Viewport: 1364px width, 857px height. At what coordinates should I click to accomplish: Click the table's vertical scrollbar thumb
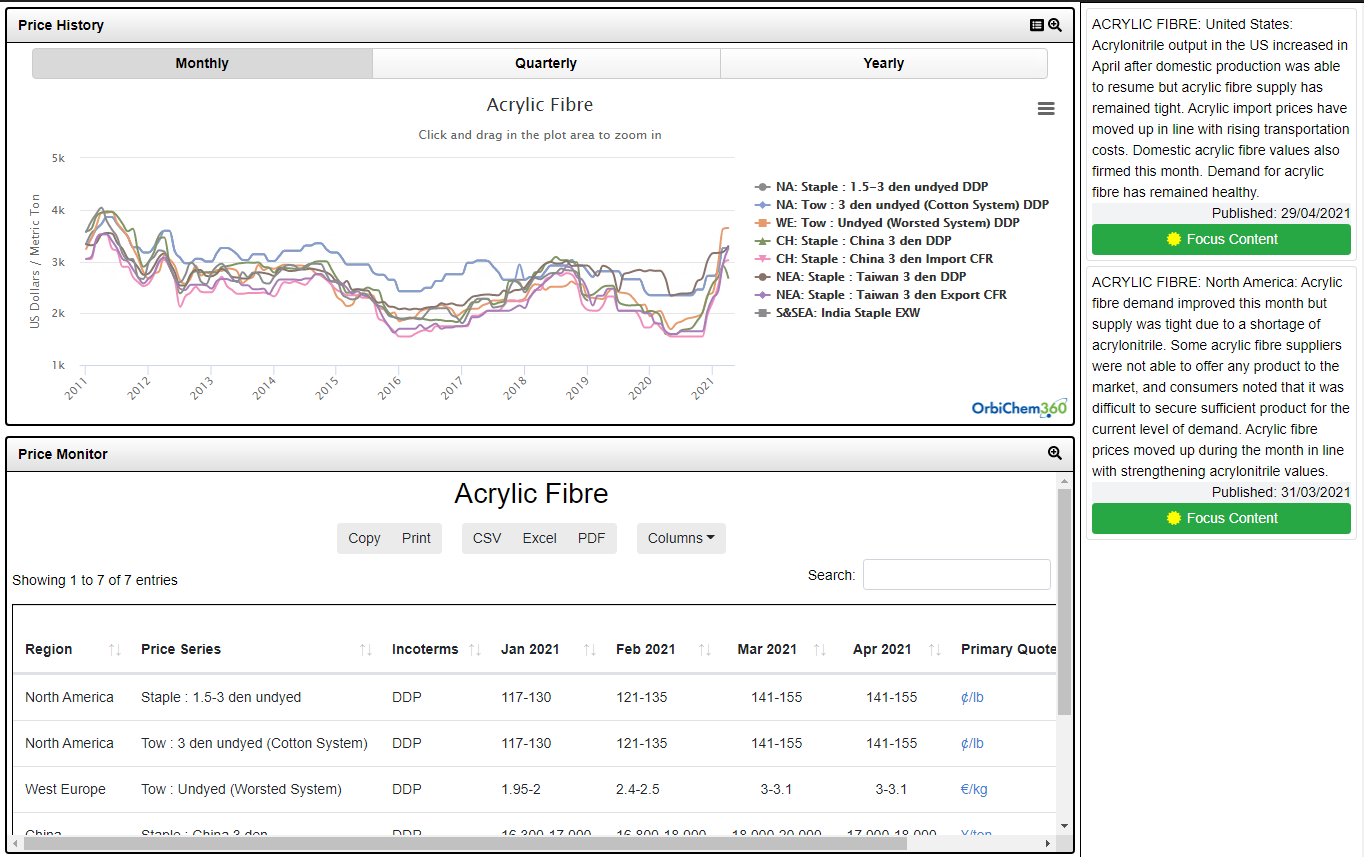(x=1064, y=602)
